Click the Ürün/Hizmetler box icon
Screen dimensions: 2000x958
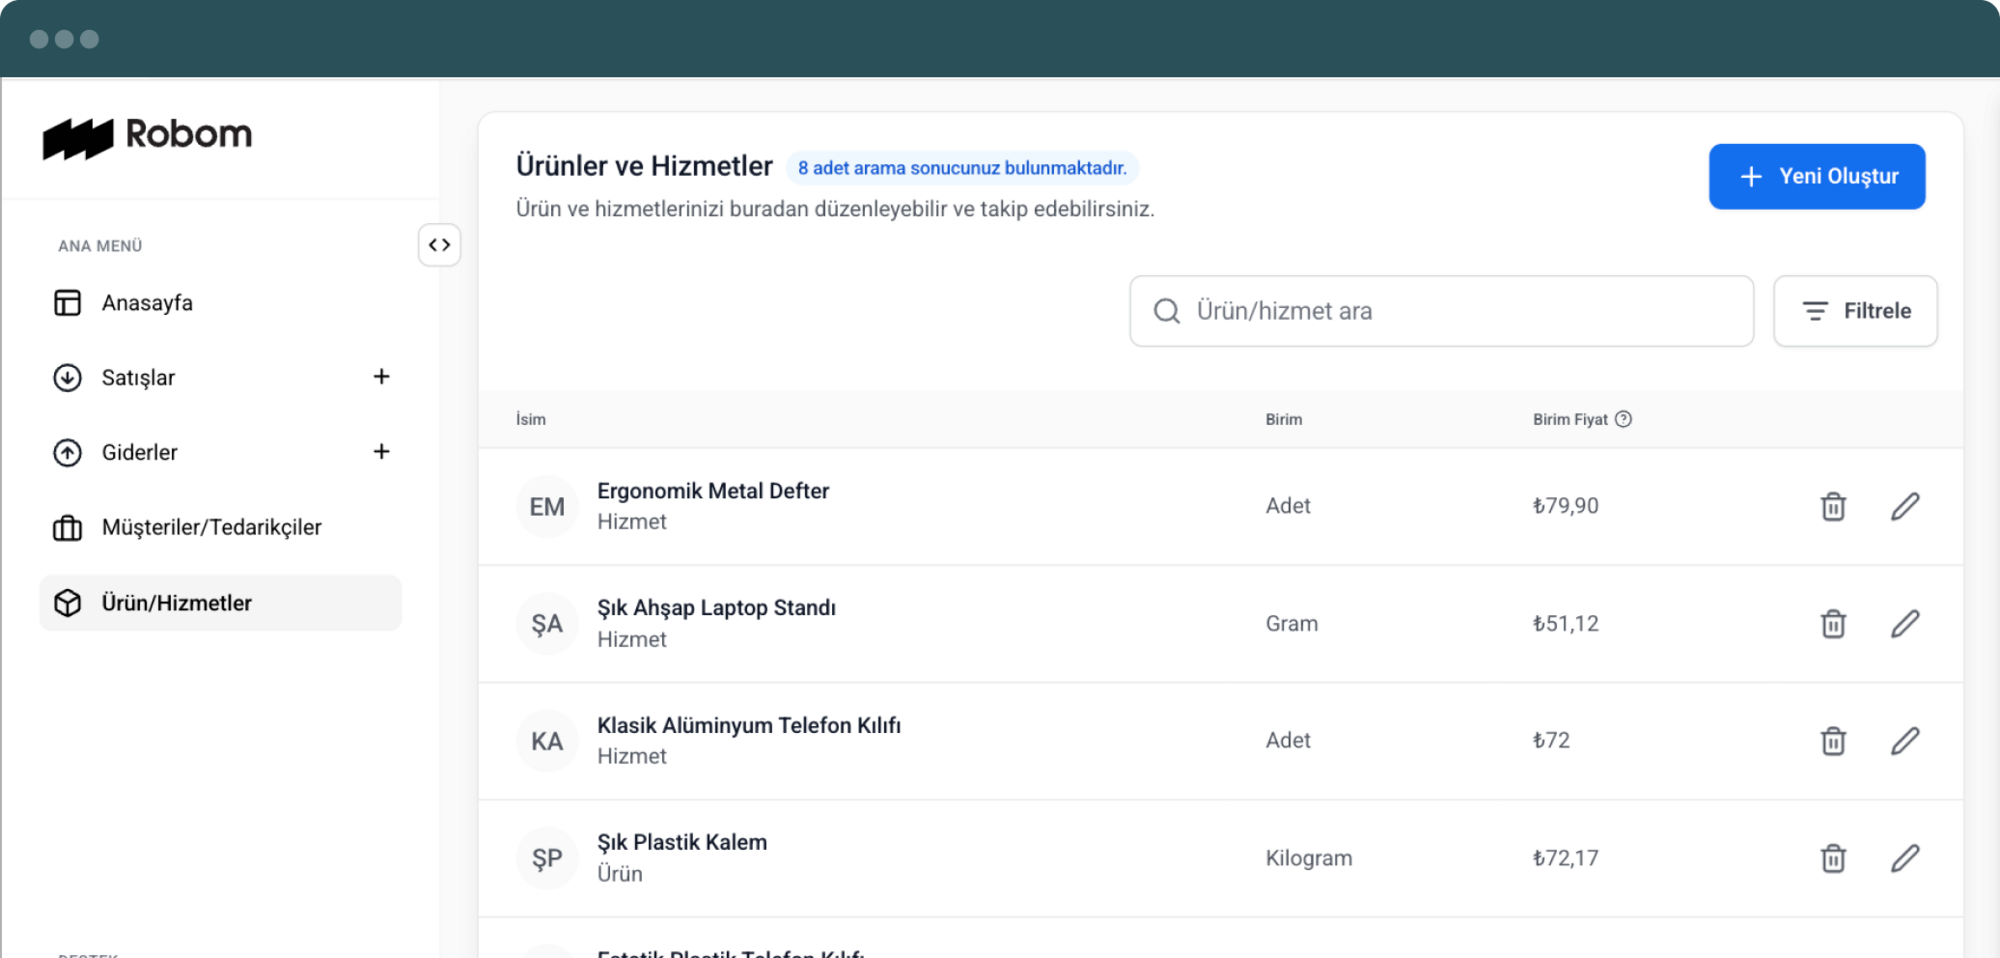(x=67, y=603)
